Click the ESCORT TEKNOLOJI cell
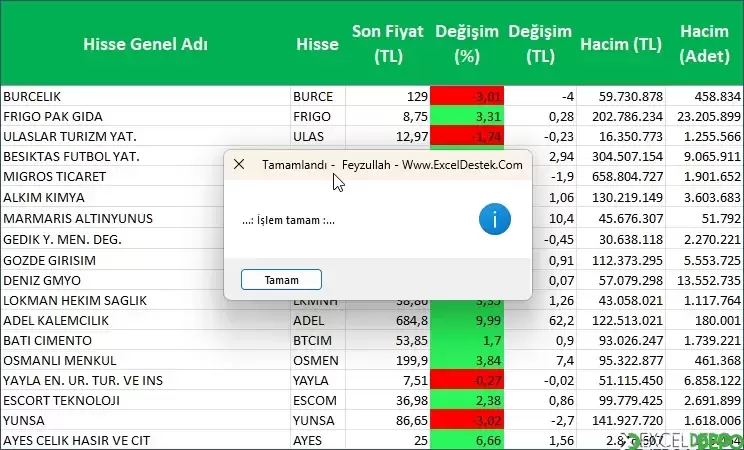The height and width of the screenshot is (450, 744). (x=145, y=400)
